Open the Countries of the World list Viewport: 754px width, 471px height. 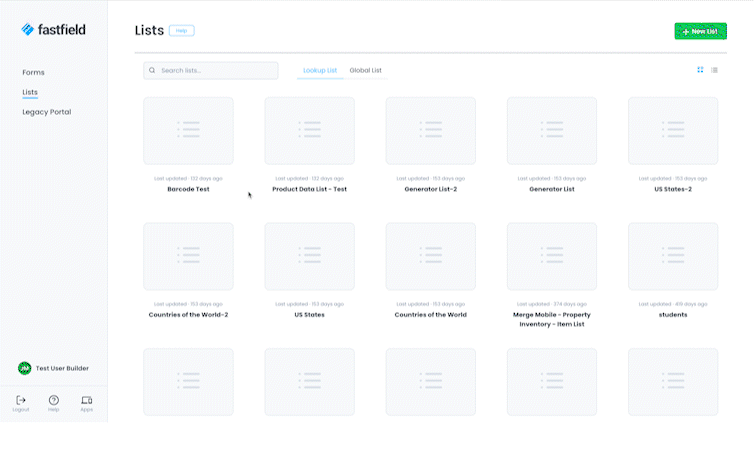(430, 257)
